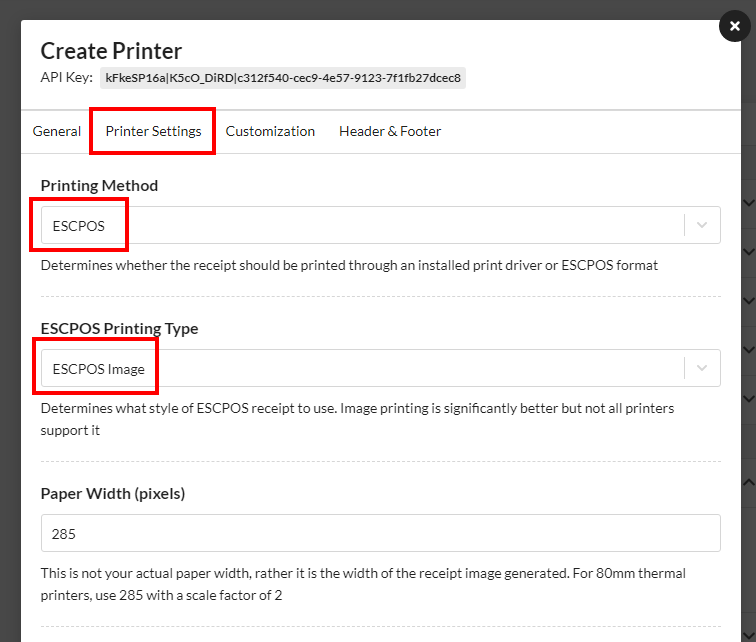
Task: Click the Create Printer heading
Action: click(x=111, y=51)
